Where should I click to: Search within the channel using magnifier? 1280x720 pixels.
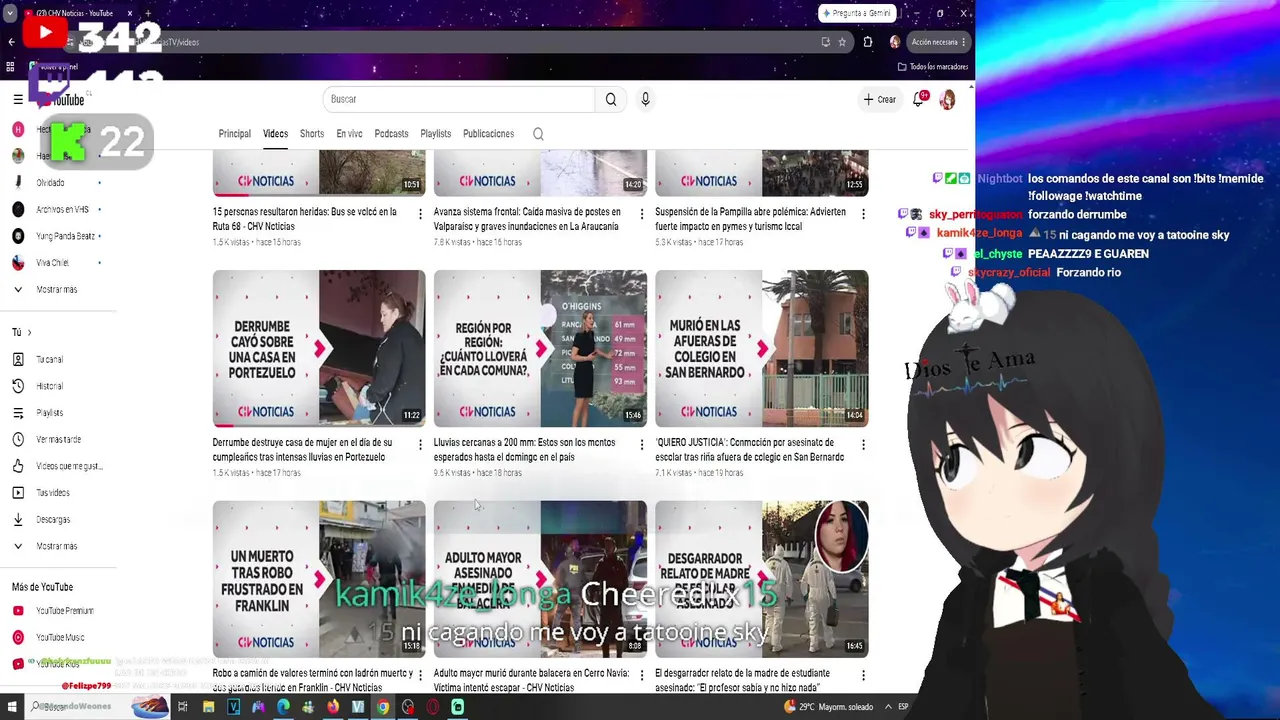[x=538, y=134]
